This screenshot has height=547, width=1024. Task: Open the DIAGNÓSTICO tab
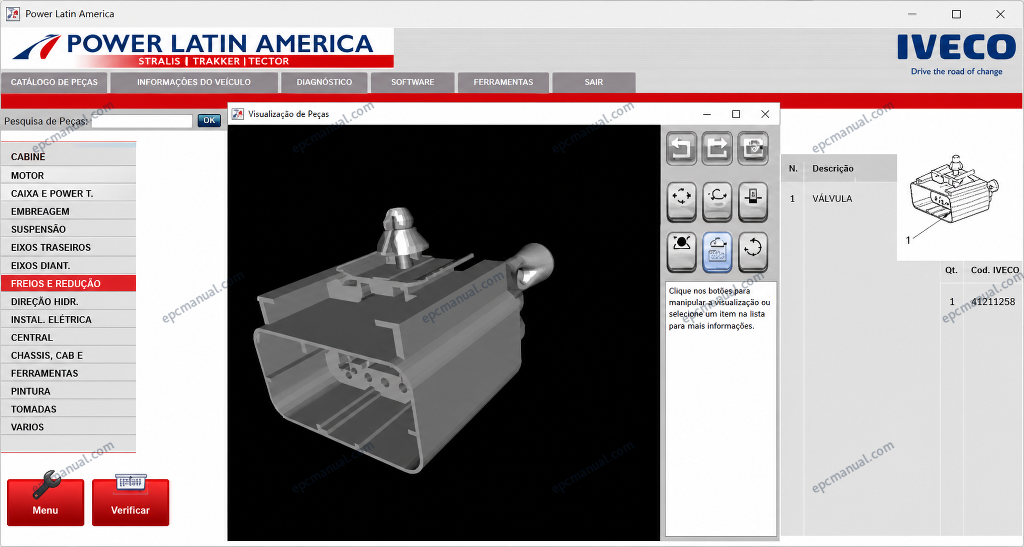click(324, 82)
